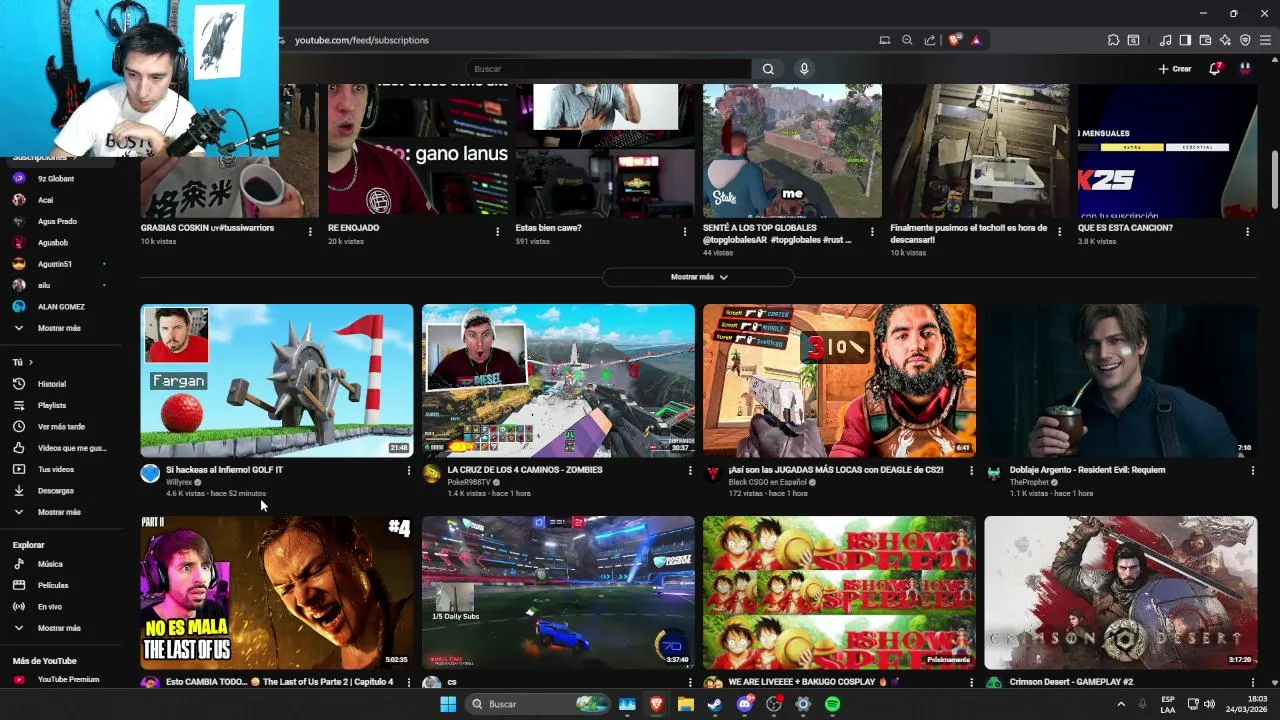Open Black CSGO en Español channel link
Viewport: 1280px width, 720px height.
click(x=767, y=482)
